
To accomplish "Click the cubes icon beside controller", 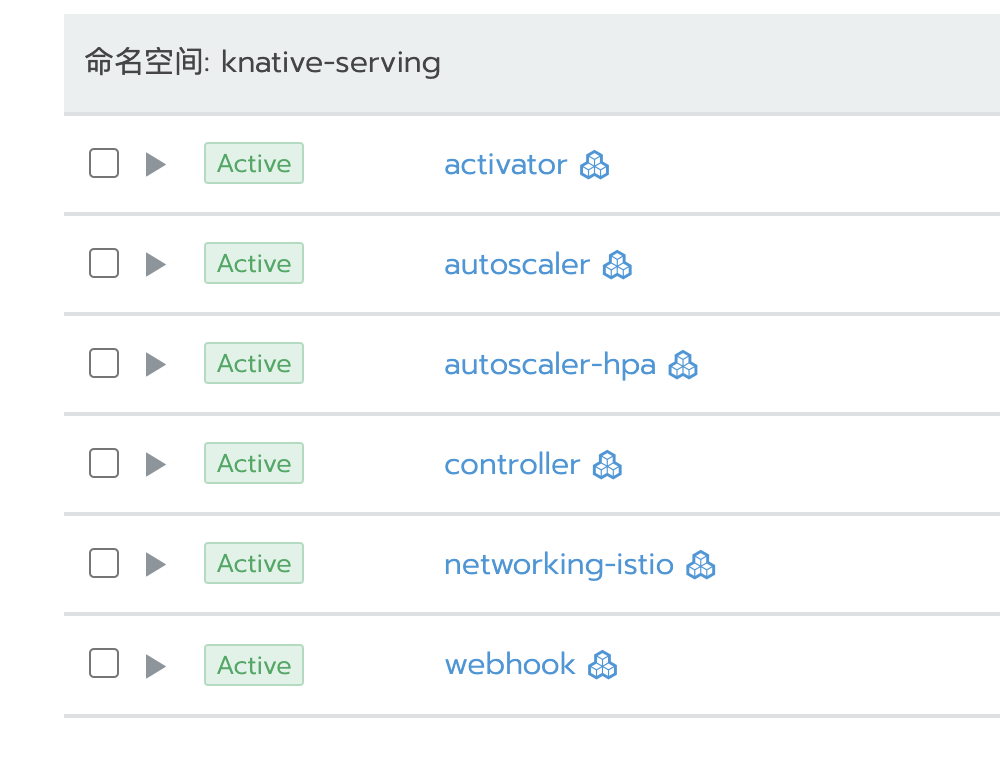I will (607, 464).
